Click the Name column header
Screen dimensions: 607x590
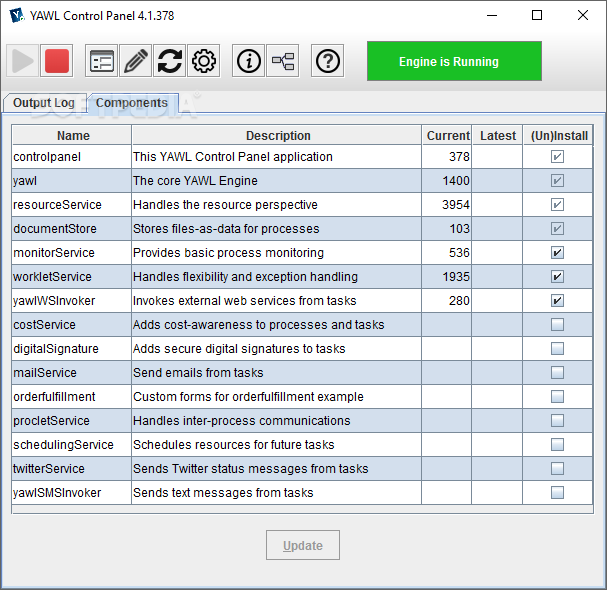[x=72, y=135]
